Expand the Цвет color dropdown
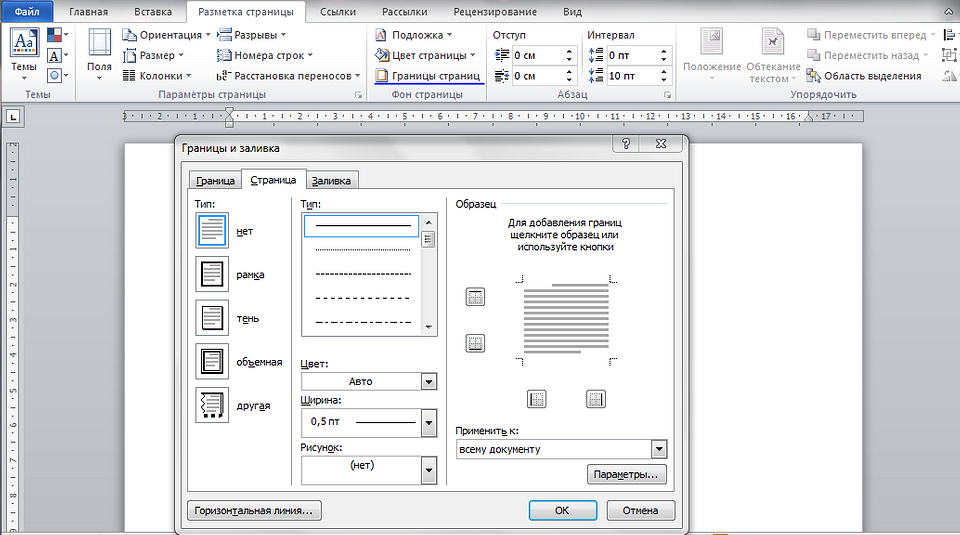 click(x=428, y=381)
